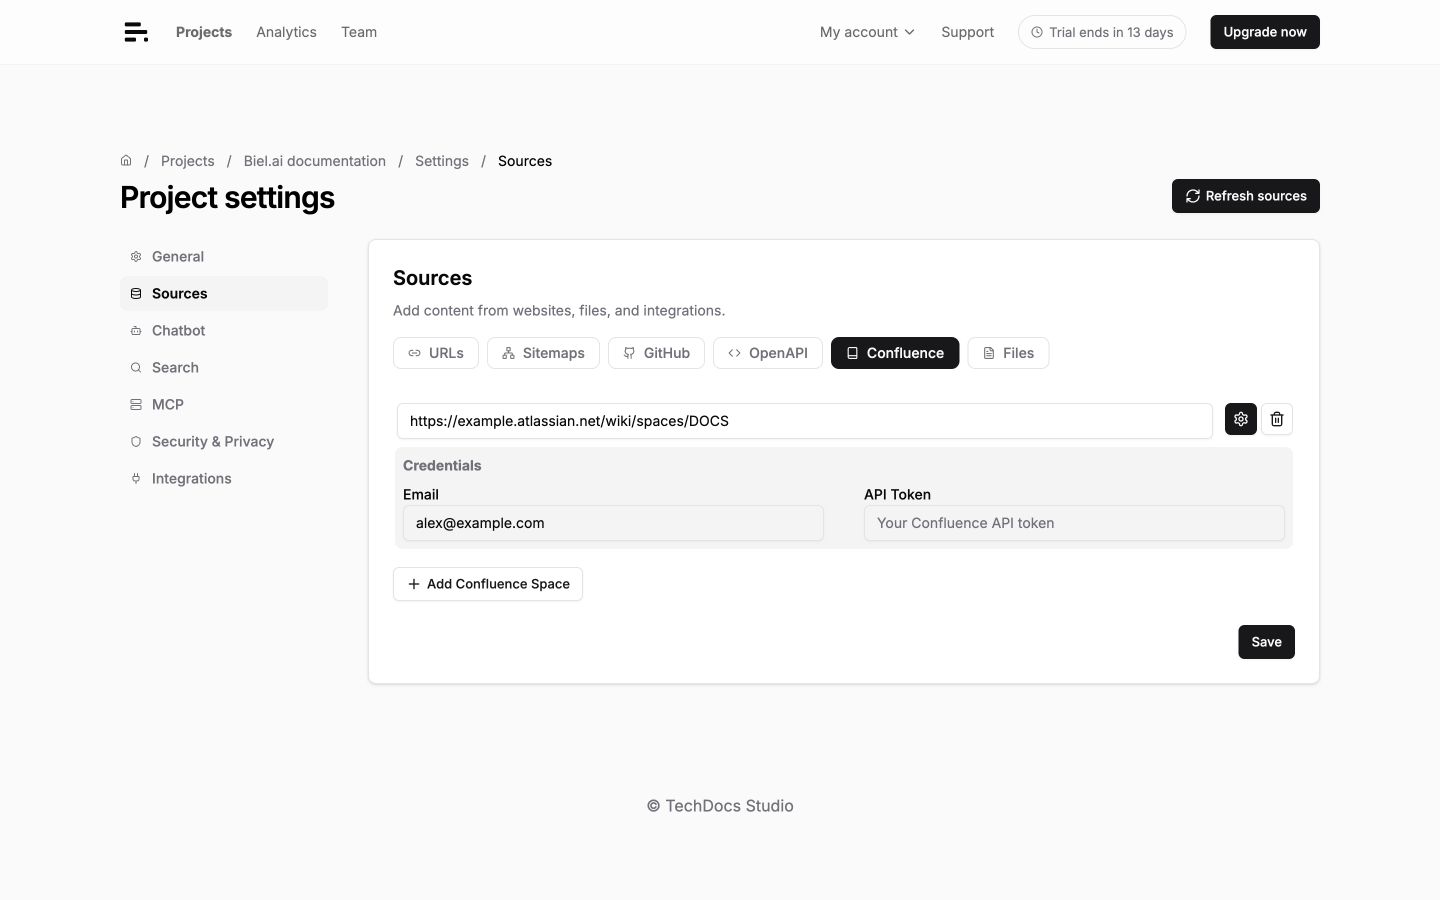Switch to the Files source tab
1440x900 pixels.
tap(1008, 353)
